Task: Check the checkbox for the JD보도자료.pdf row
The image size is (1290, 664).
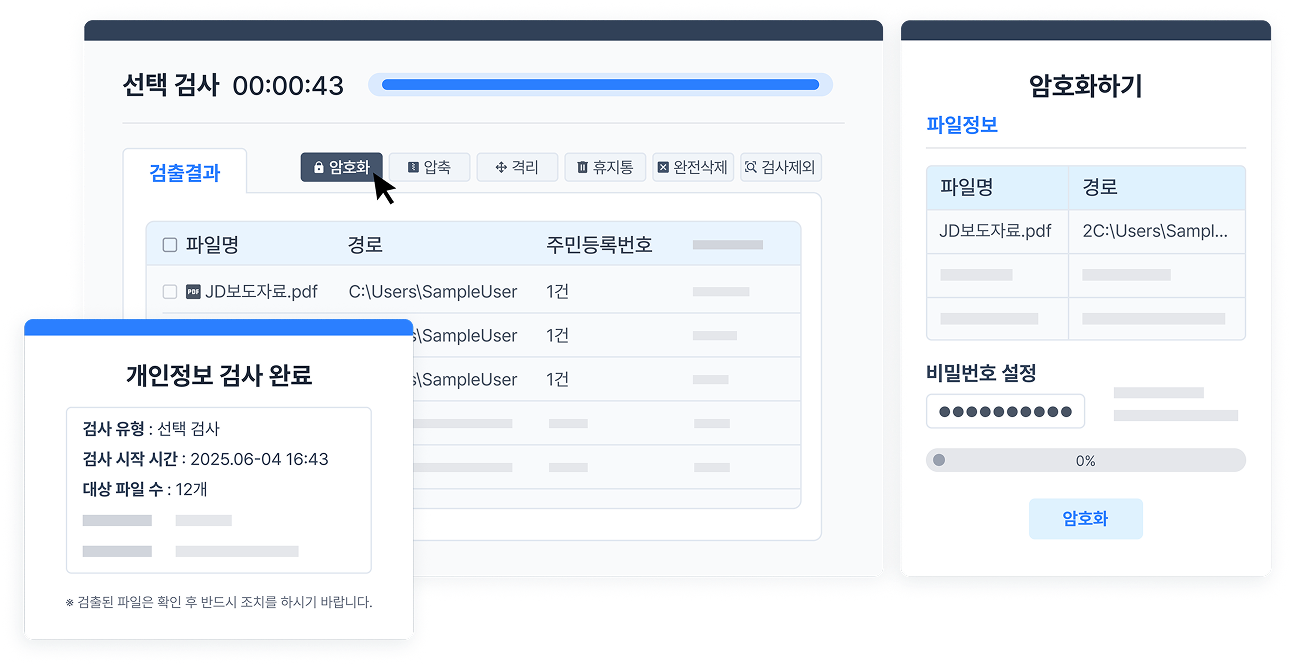Action: point(170,291)
